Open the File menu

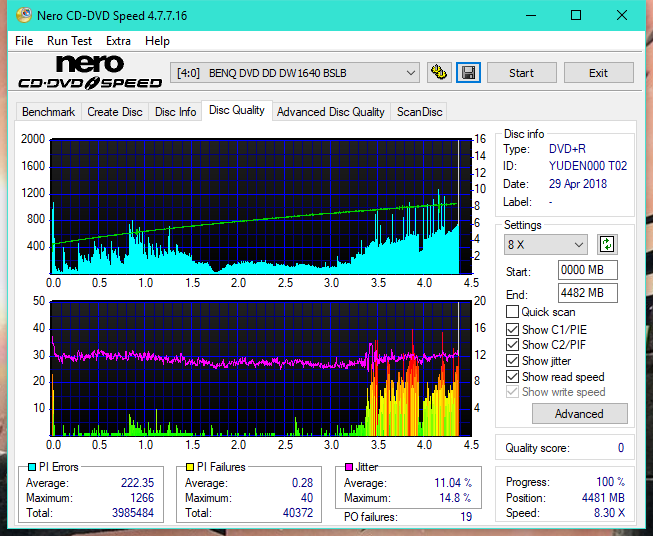click(24, 41)
